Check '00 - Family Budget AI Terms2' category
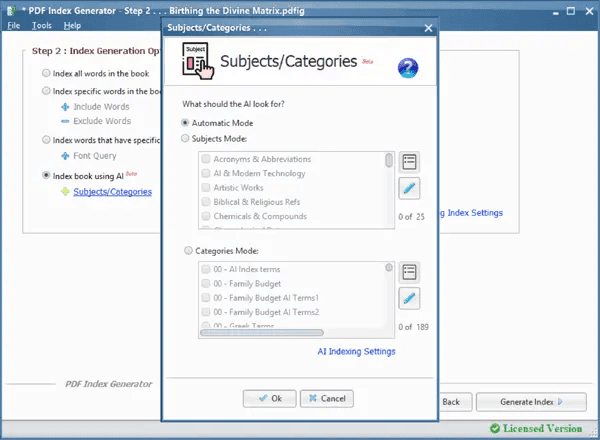 [206, 312]
